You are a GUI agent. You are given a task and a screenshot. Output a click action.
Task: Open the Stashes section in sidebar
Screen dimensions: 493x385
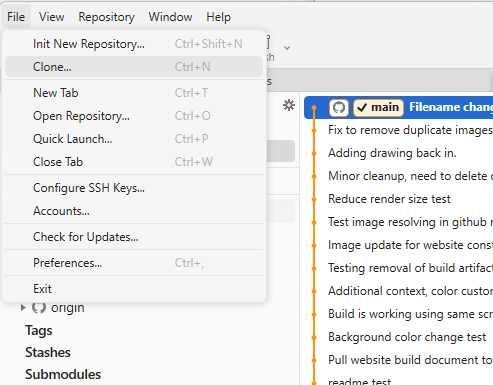(x=48, y=352)
